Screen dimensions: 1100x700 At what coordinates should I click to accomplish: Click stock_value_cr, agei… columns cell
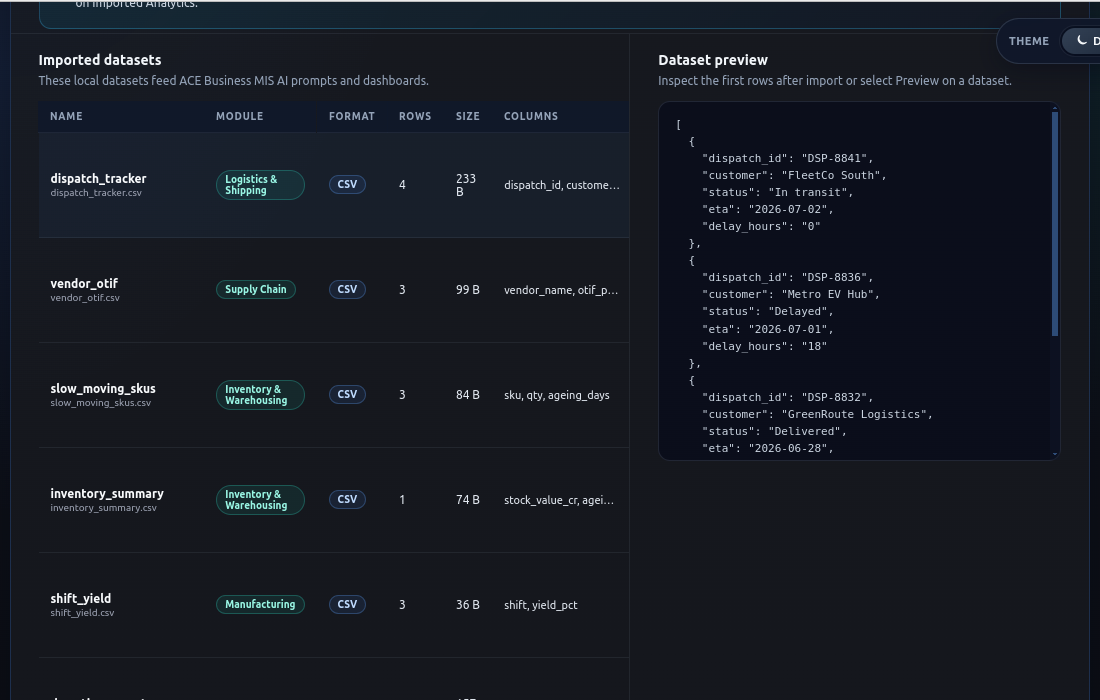pyautogui.click(x=558, y=501)
